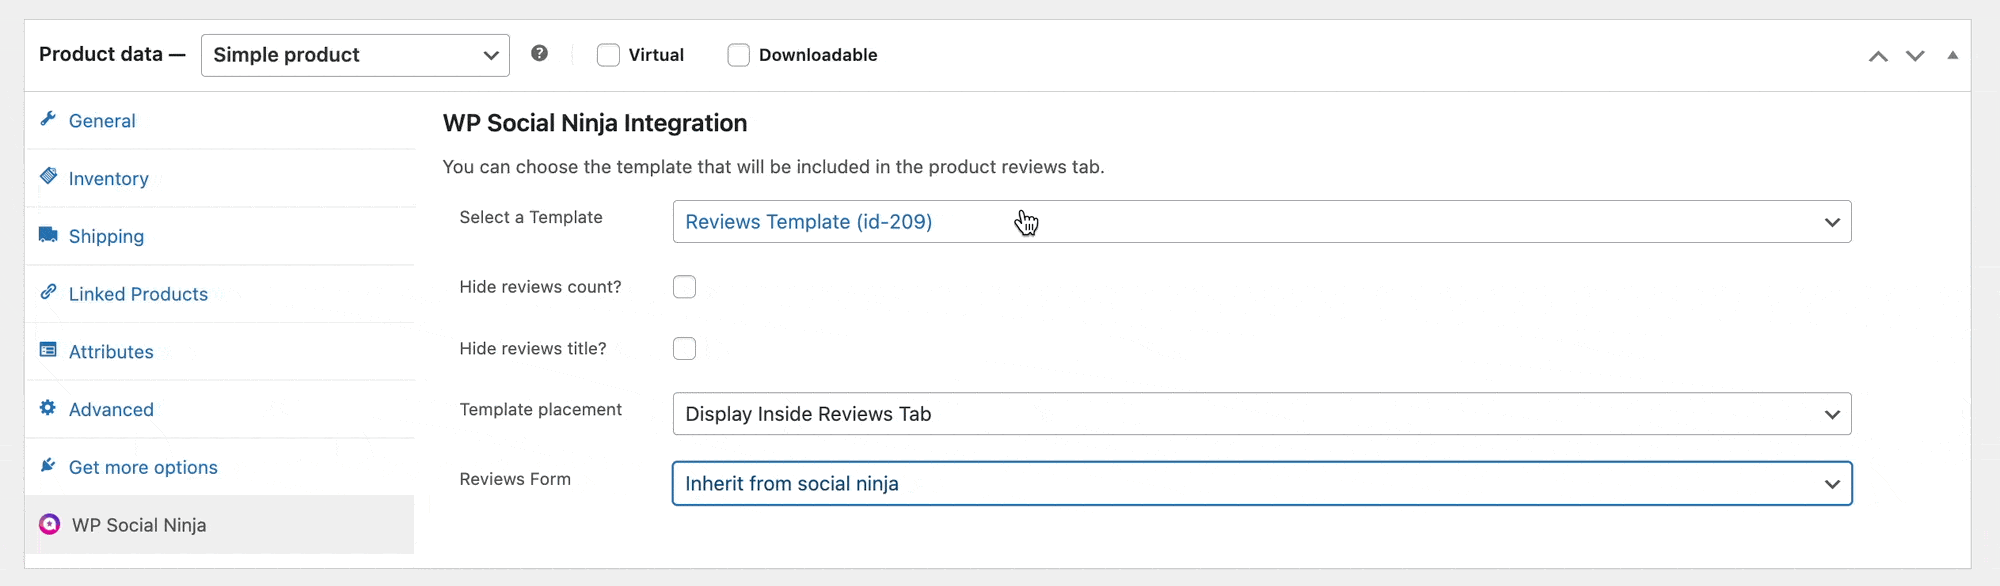Open the Select a Template dropdown

tap(1262, 222)
